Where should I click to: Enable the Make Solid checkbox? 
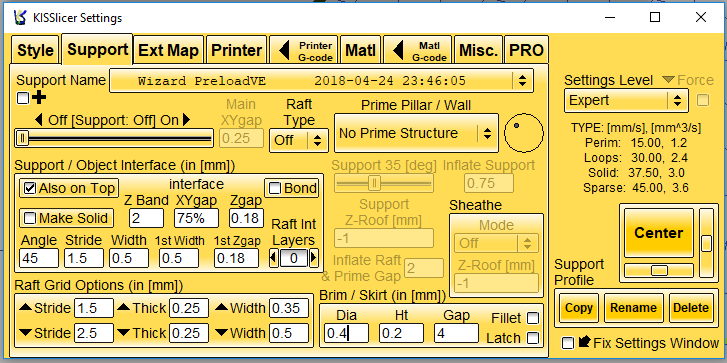point(30,218)
